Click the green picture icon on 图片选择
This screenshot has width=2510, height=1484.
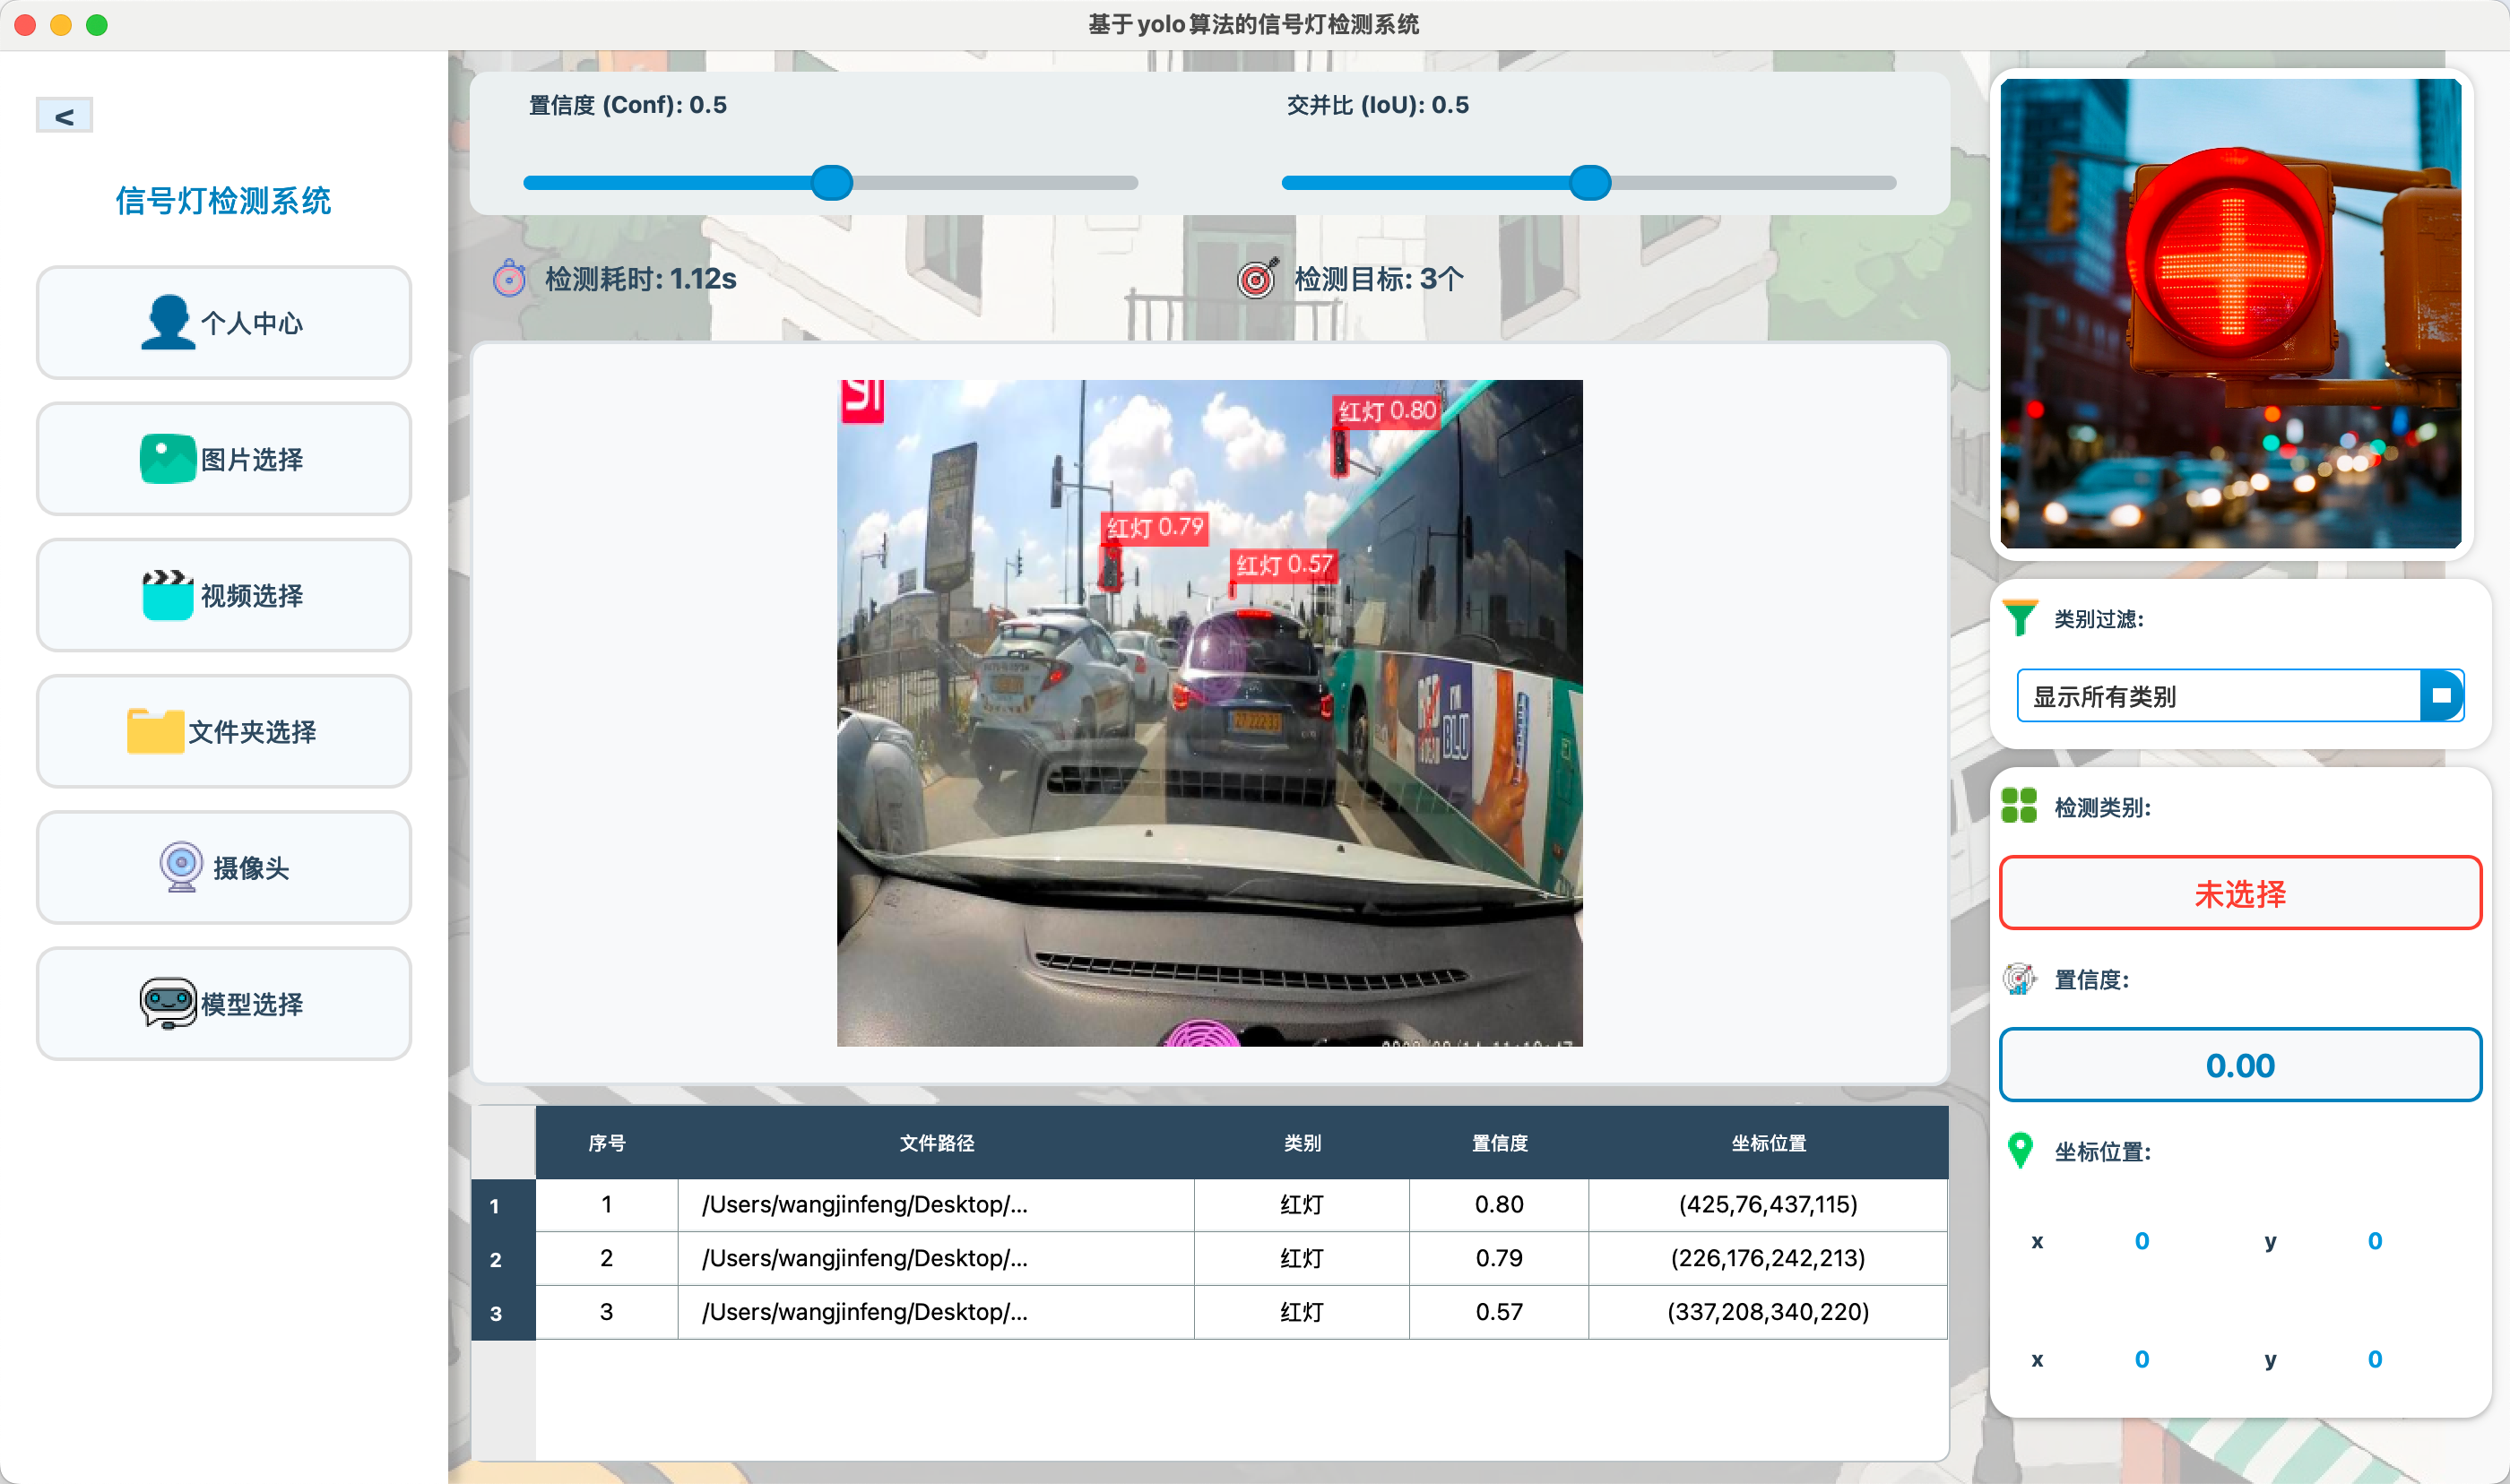coord(167,459)
